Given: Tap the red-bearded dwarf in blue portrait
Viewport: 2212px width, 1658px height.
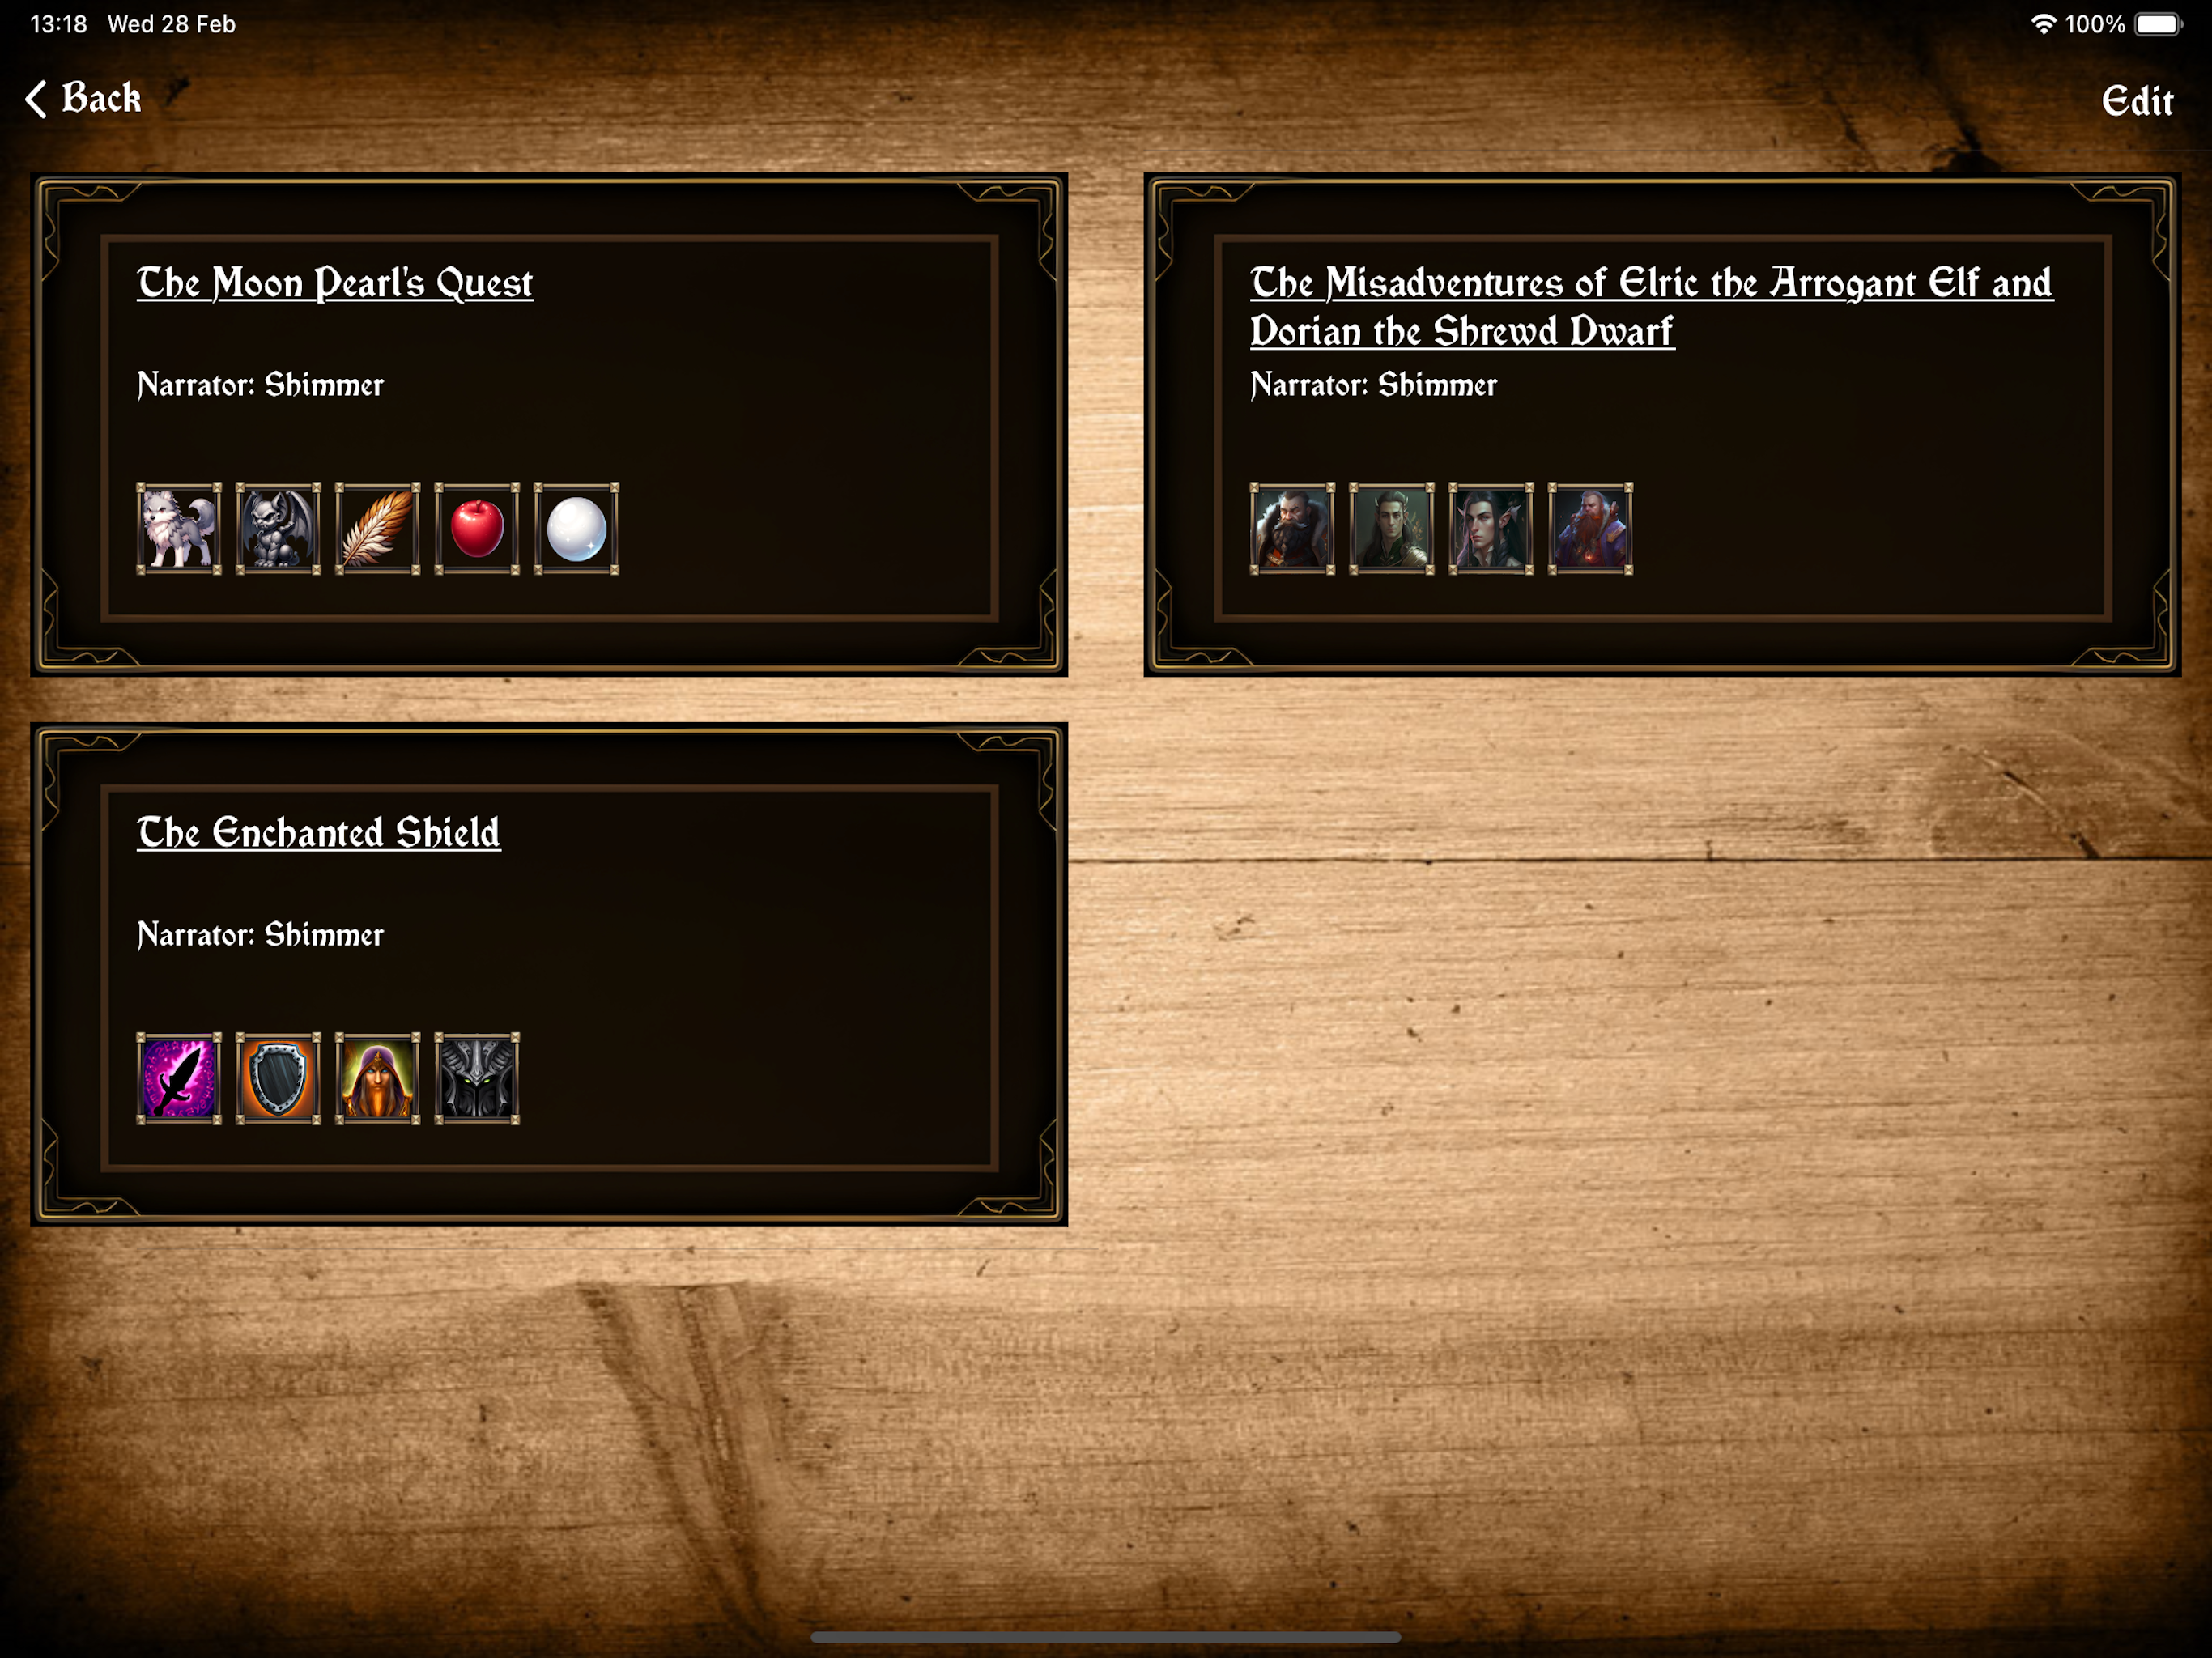Looking at the screenshot, I should tap(1590, 528).
